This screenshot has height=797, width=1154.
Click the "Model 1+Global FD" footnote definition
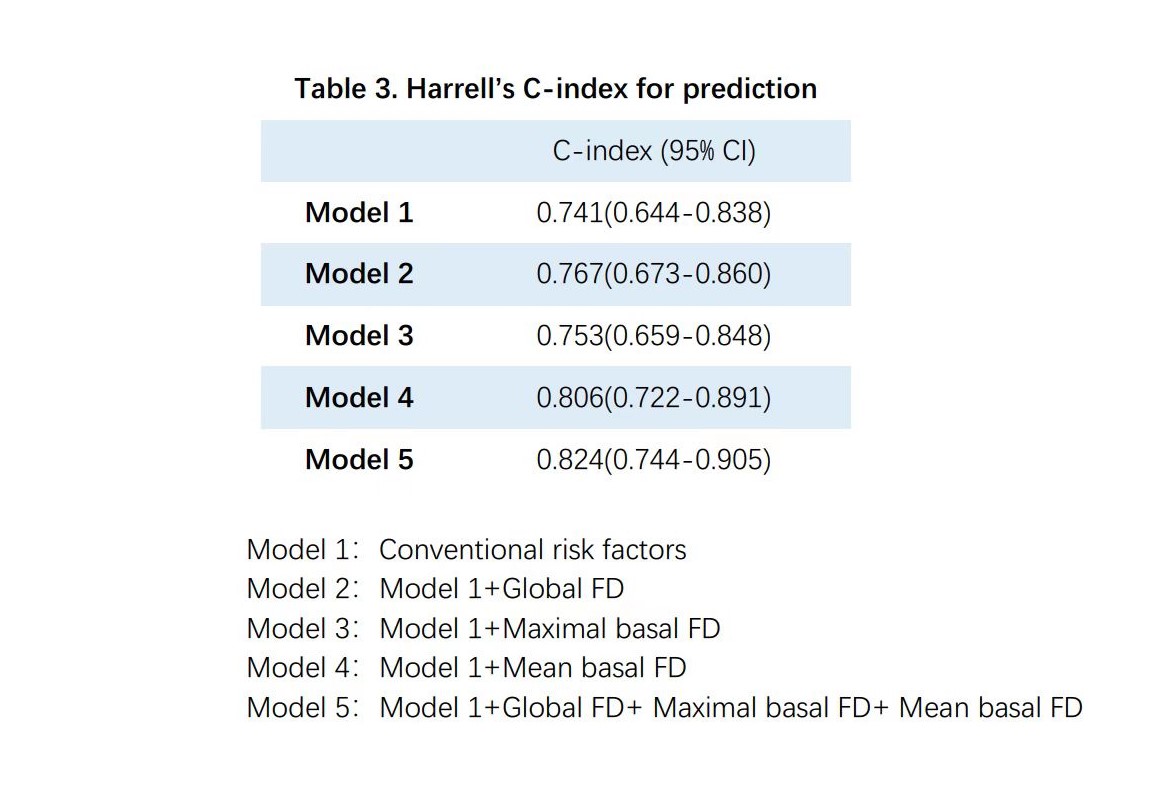point(502,588)
